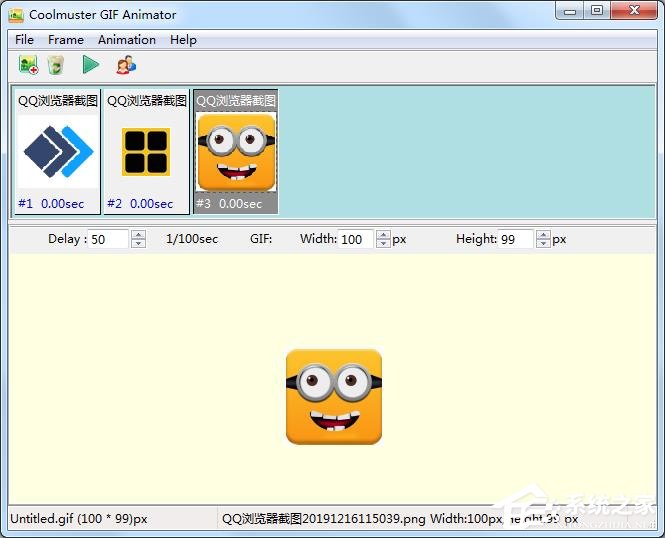Decrease GIF Height with down arrow
665x538 pixels.
(x=543, y=243)
